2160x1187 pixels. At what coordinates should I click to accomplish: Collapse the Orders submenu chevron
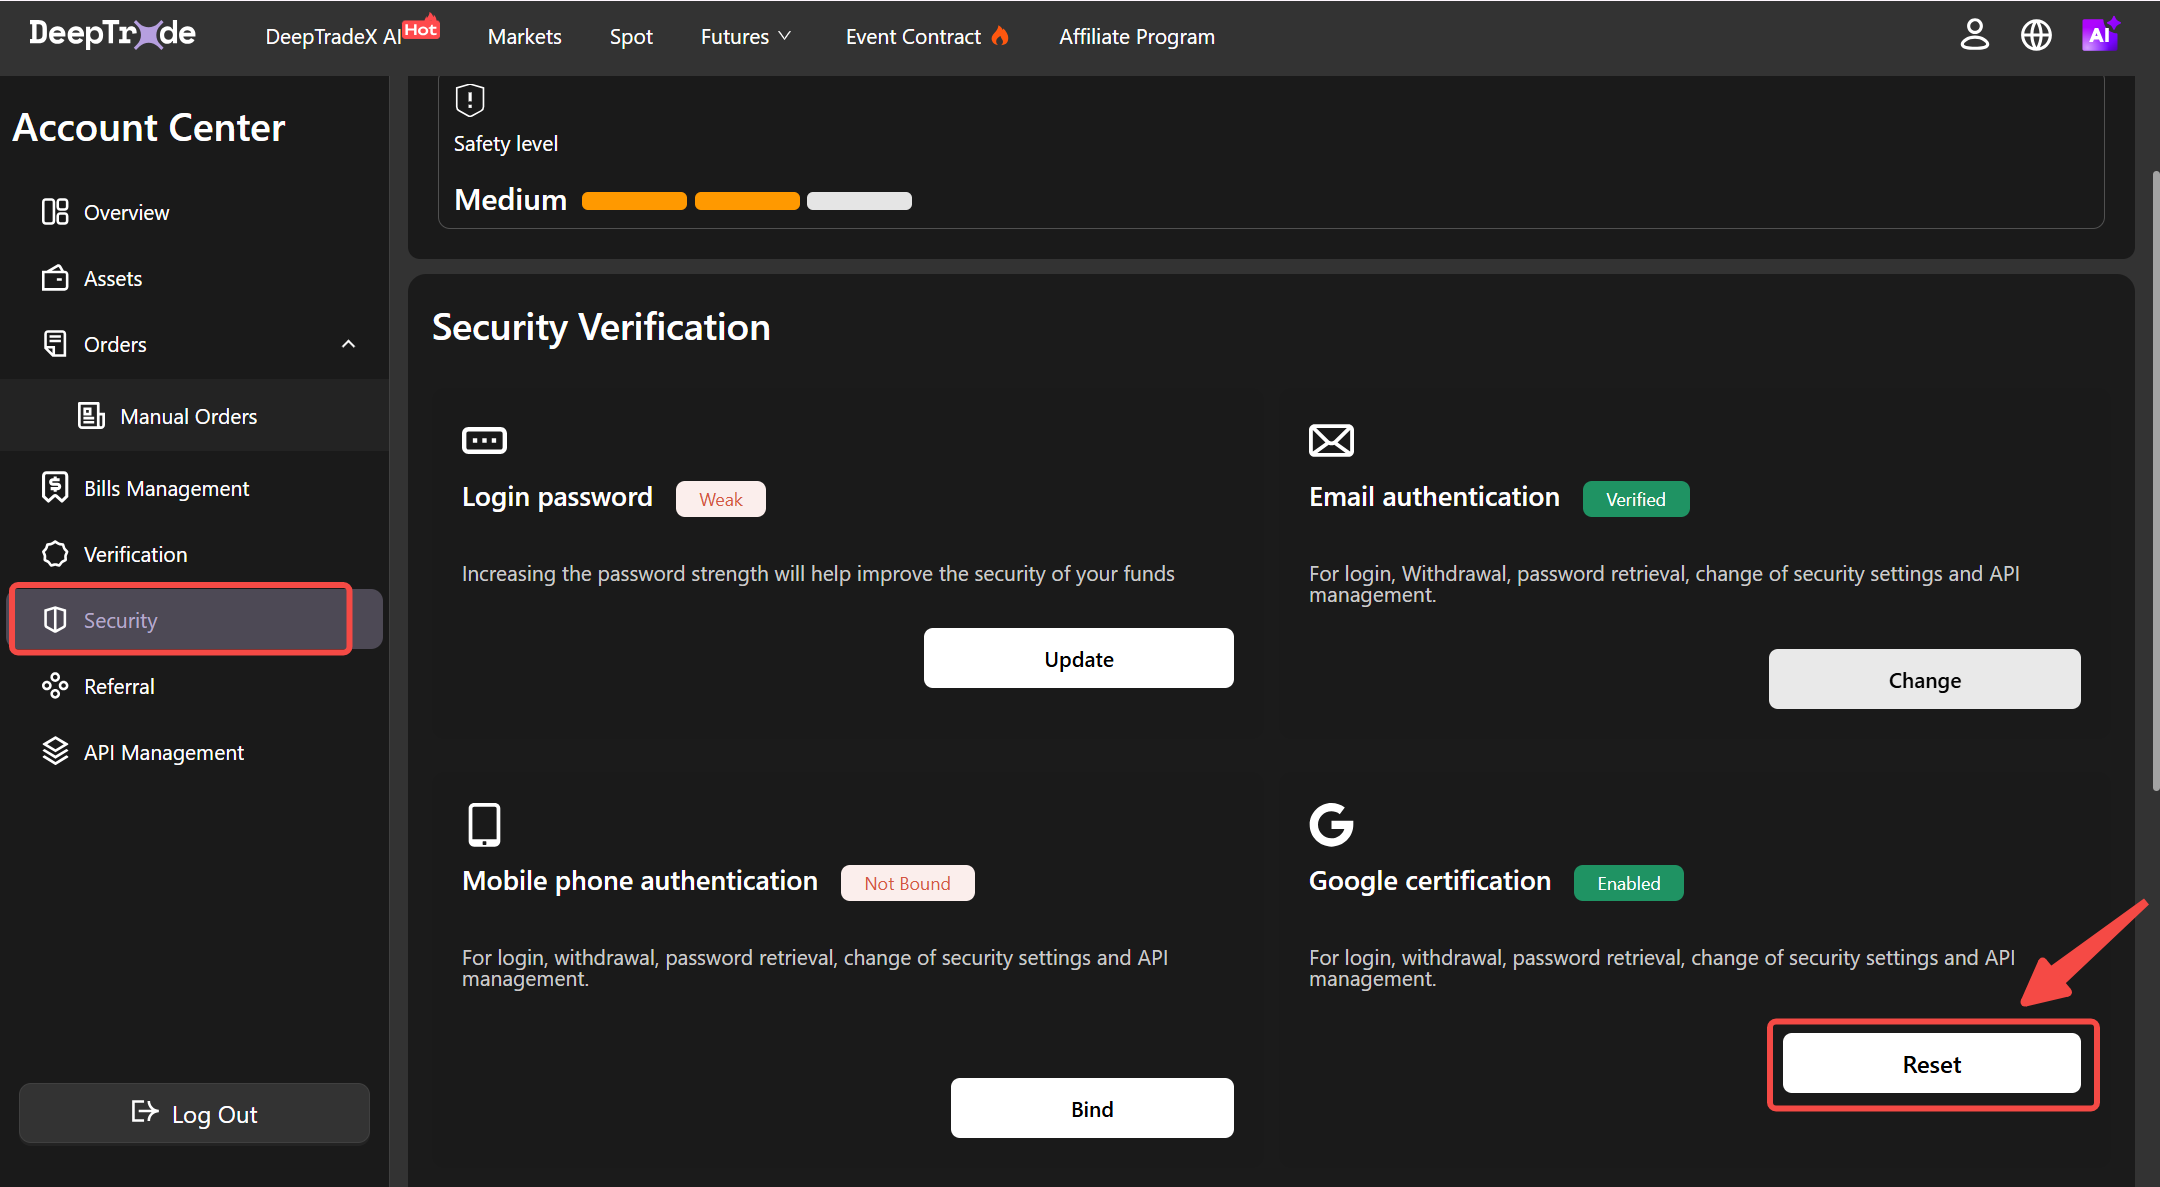[348, 344]
